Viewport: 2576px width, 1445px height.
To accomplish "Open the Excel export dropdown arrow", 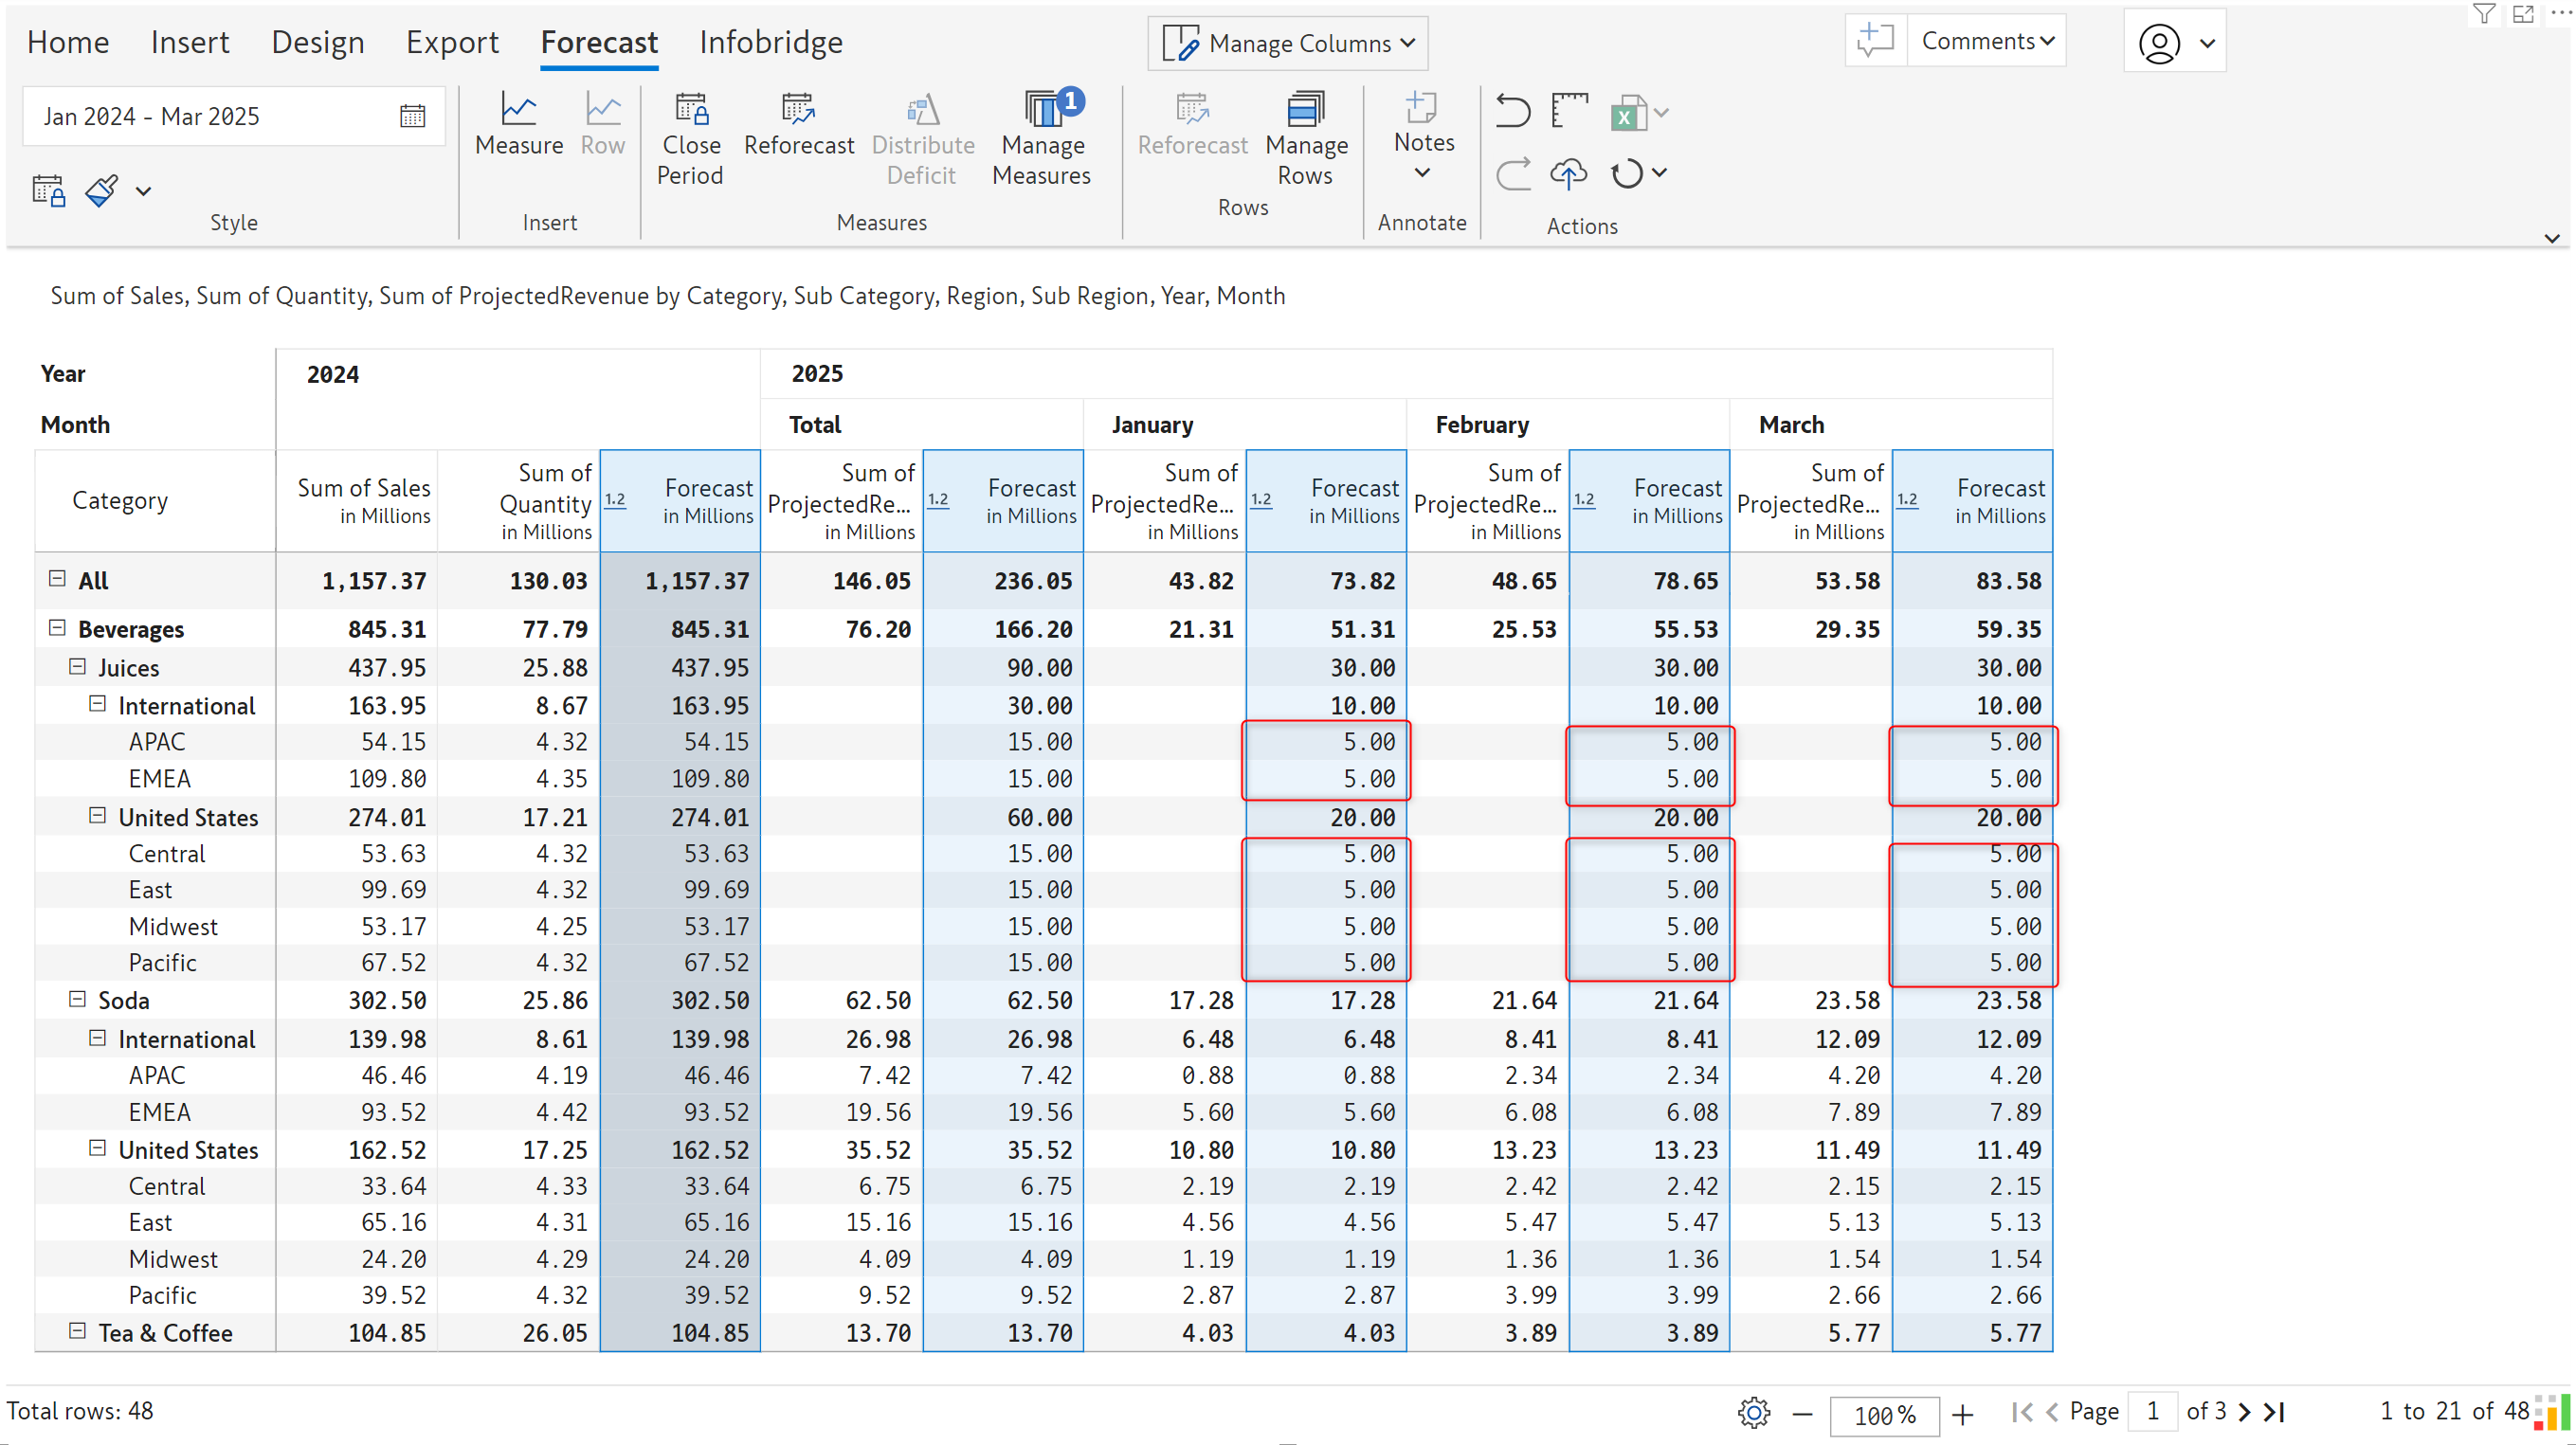I will pyautogui.click(x=1661, y=112).
